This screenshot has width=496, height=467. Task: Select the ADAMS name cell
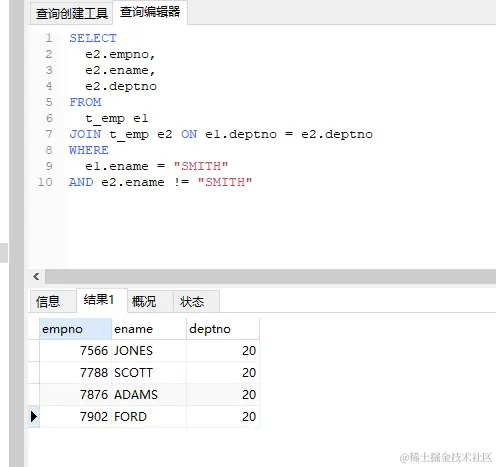tap(149, 395)
